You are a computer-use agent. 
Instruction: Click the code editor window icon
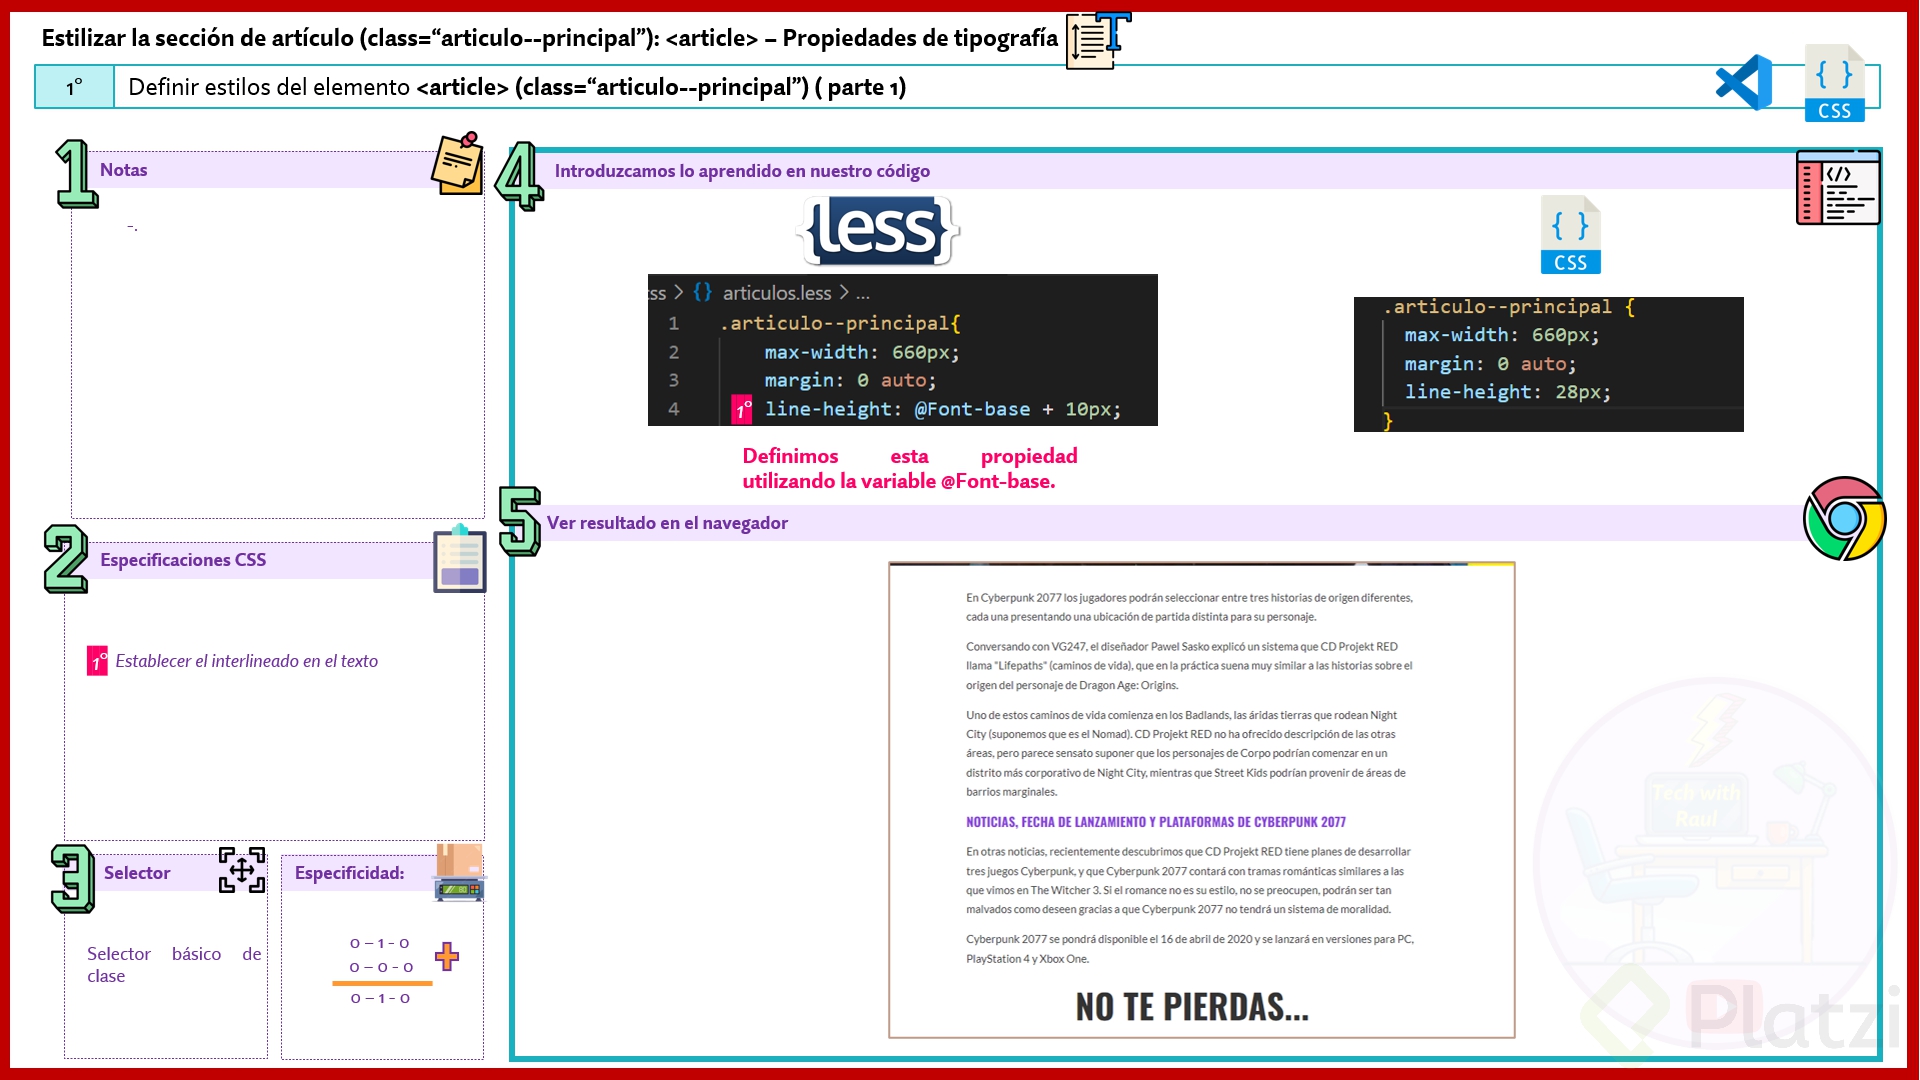pos(1837,188)
